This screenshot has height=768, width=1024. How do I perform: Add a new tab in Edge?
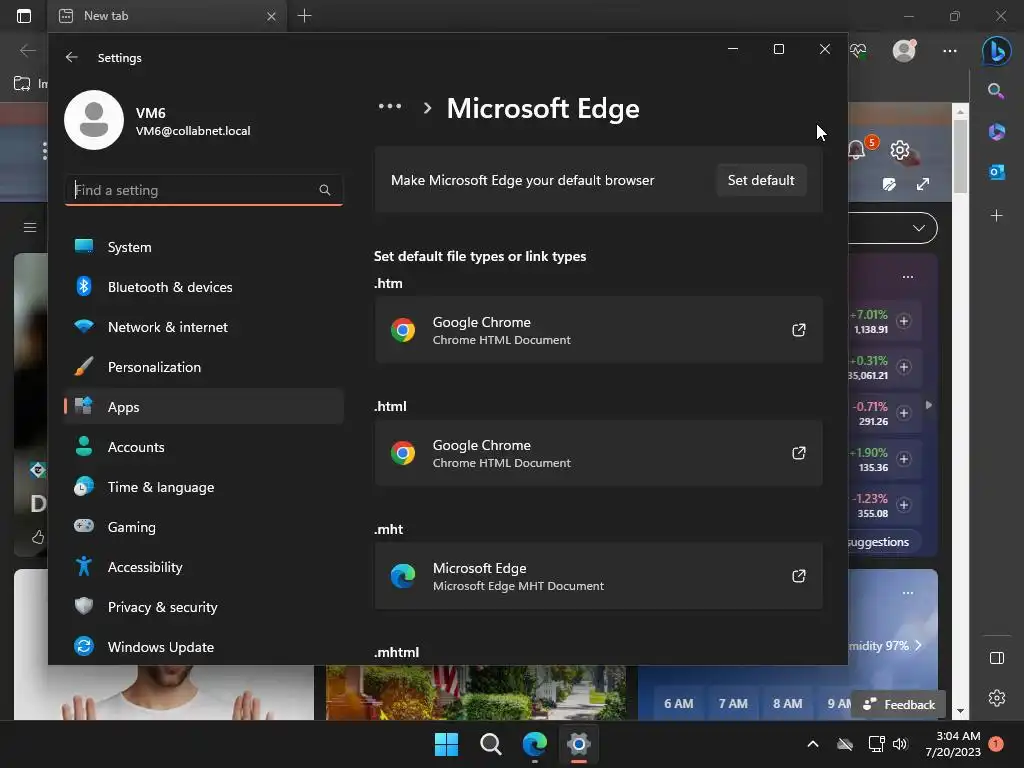pos(304,16)
